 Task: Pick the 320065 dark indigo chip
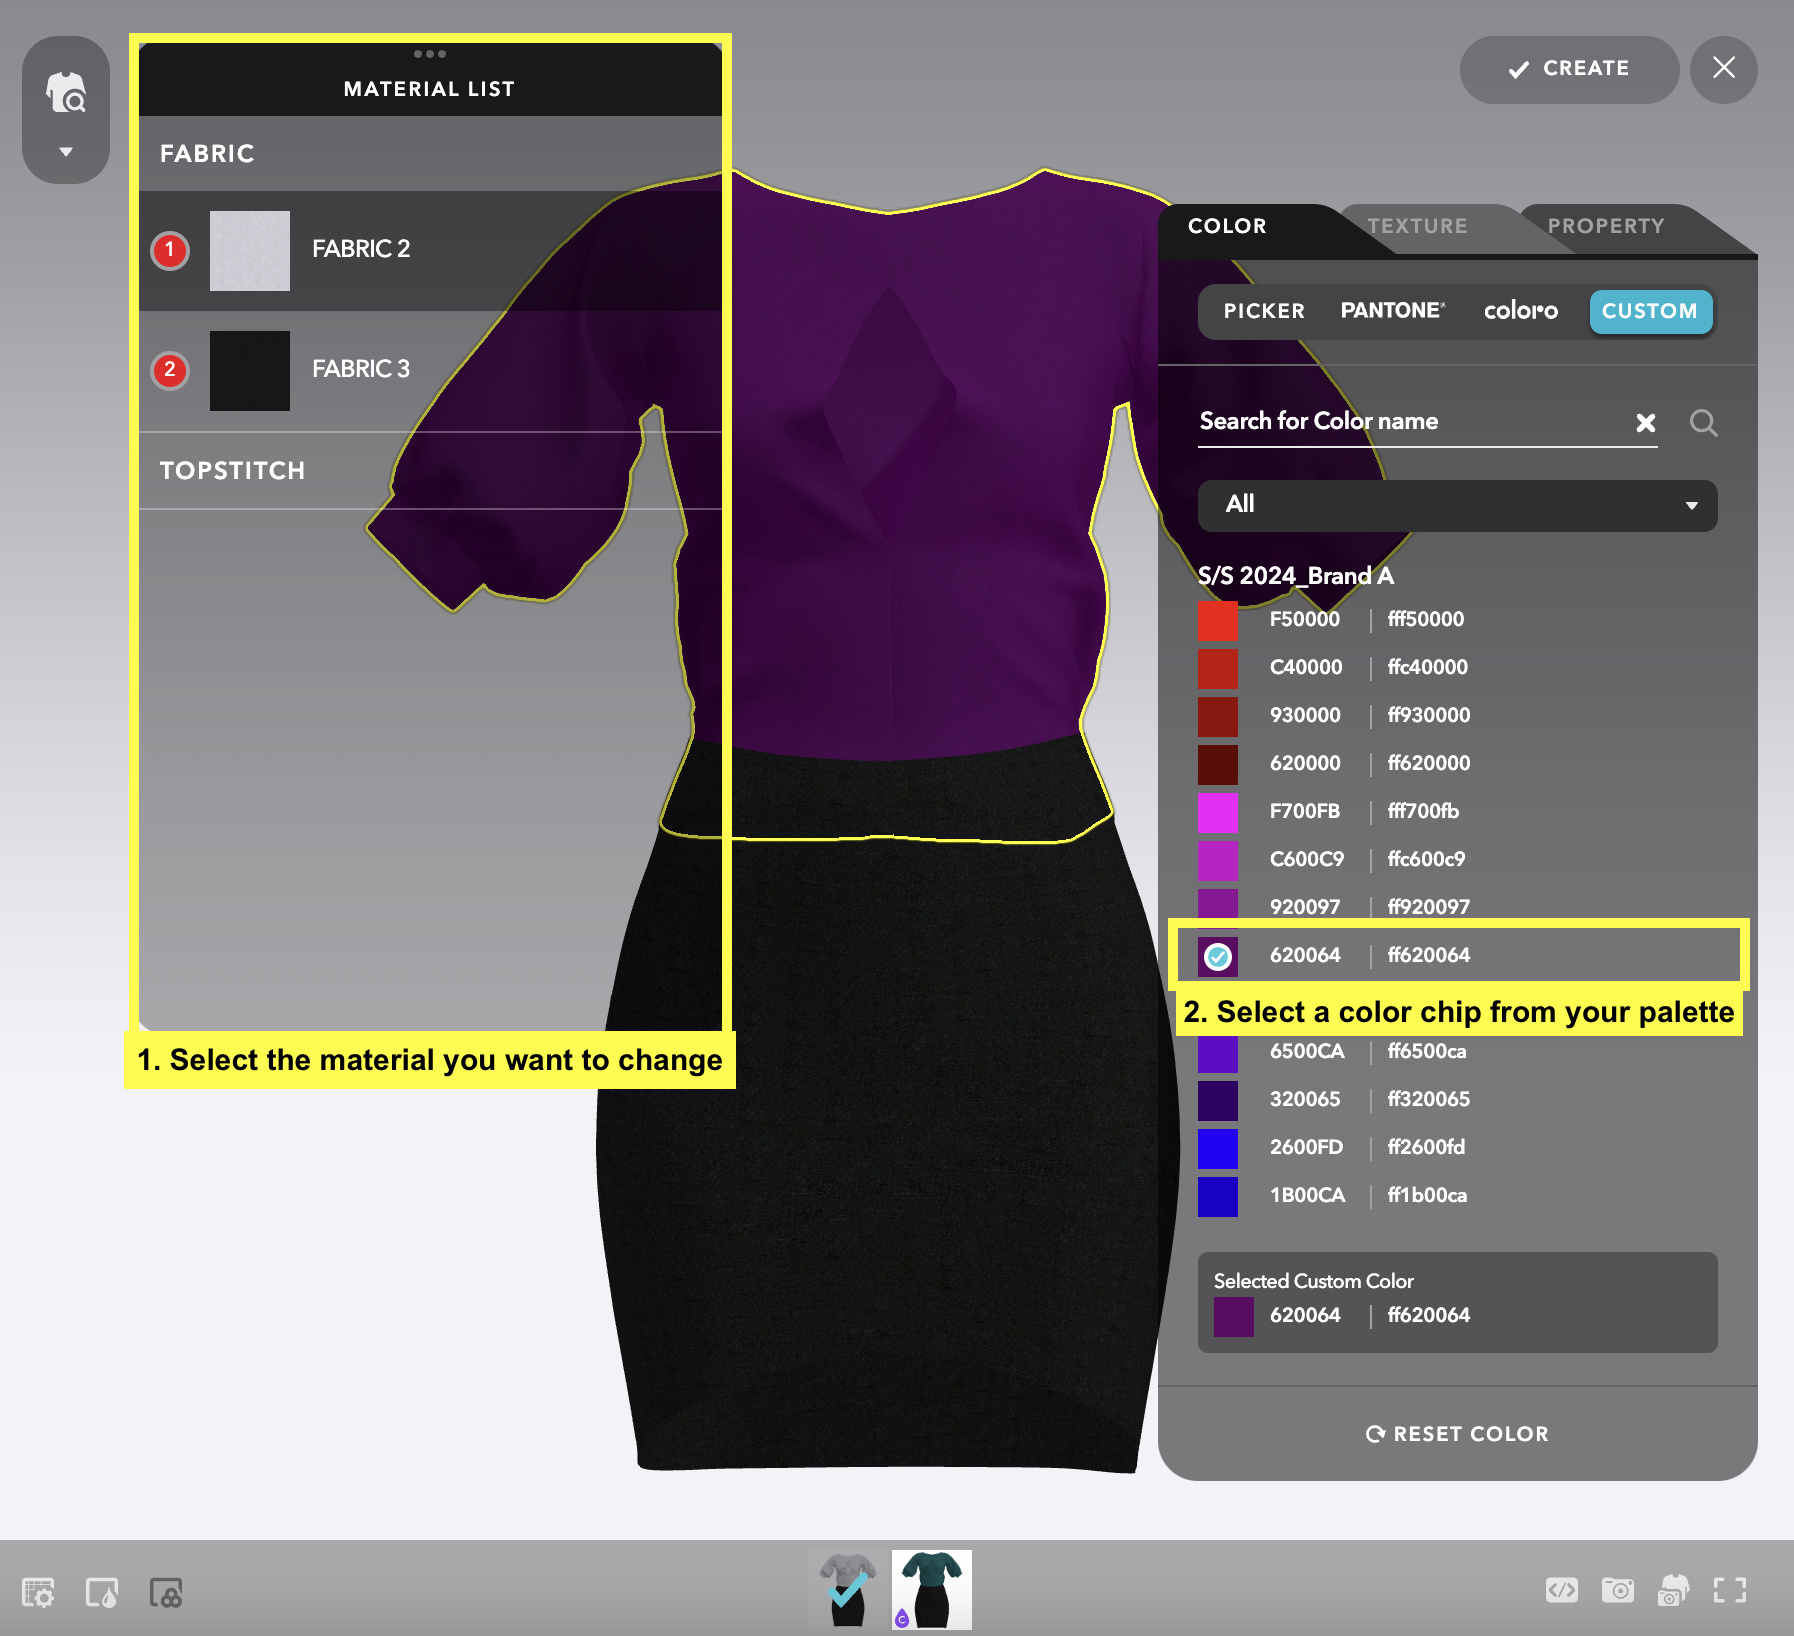coord(1217,1100)
